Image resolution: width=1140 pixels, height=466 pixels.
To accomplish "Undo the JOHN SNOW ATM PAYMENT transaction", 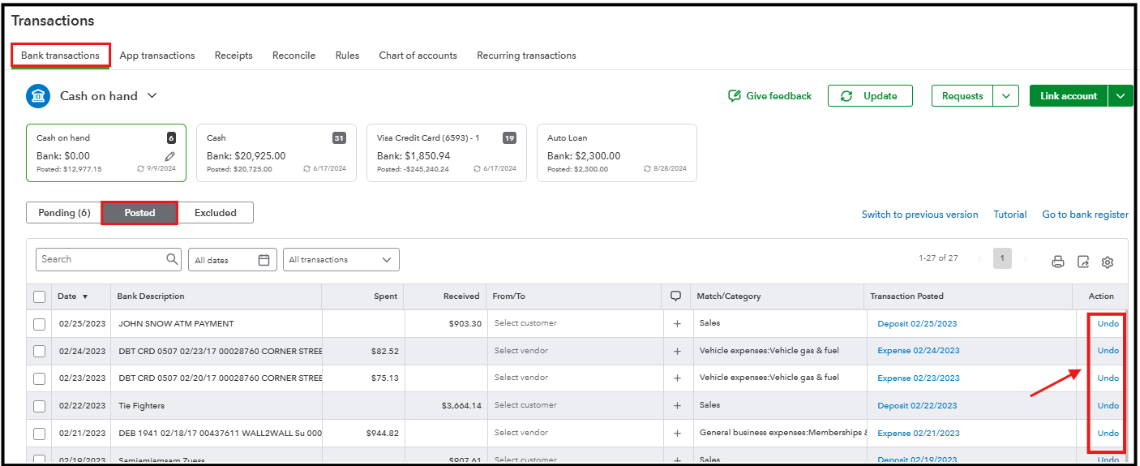I will 1108,324.
